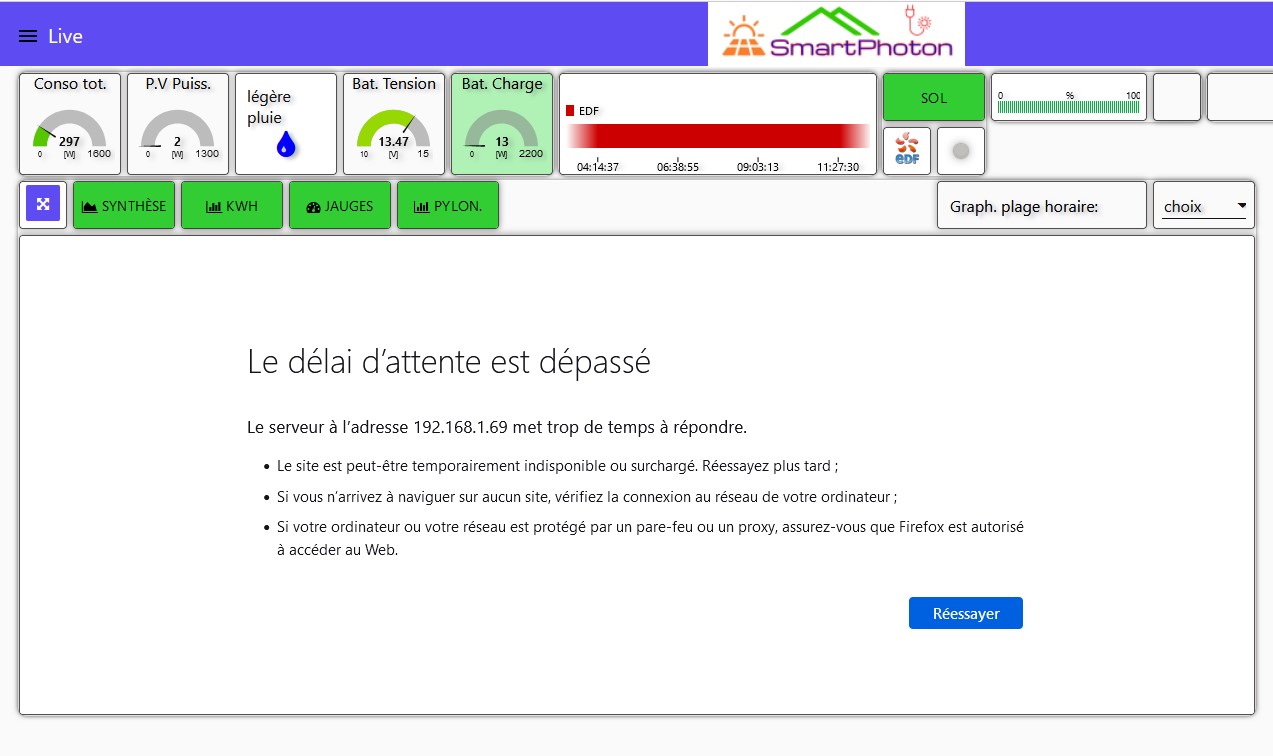
Task: Open the hamburger menu next to Live
Action: coord(28,36)
